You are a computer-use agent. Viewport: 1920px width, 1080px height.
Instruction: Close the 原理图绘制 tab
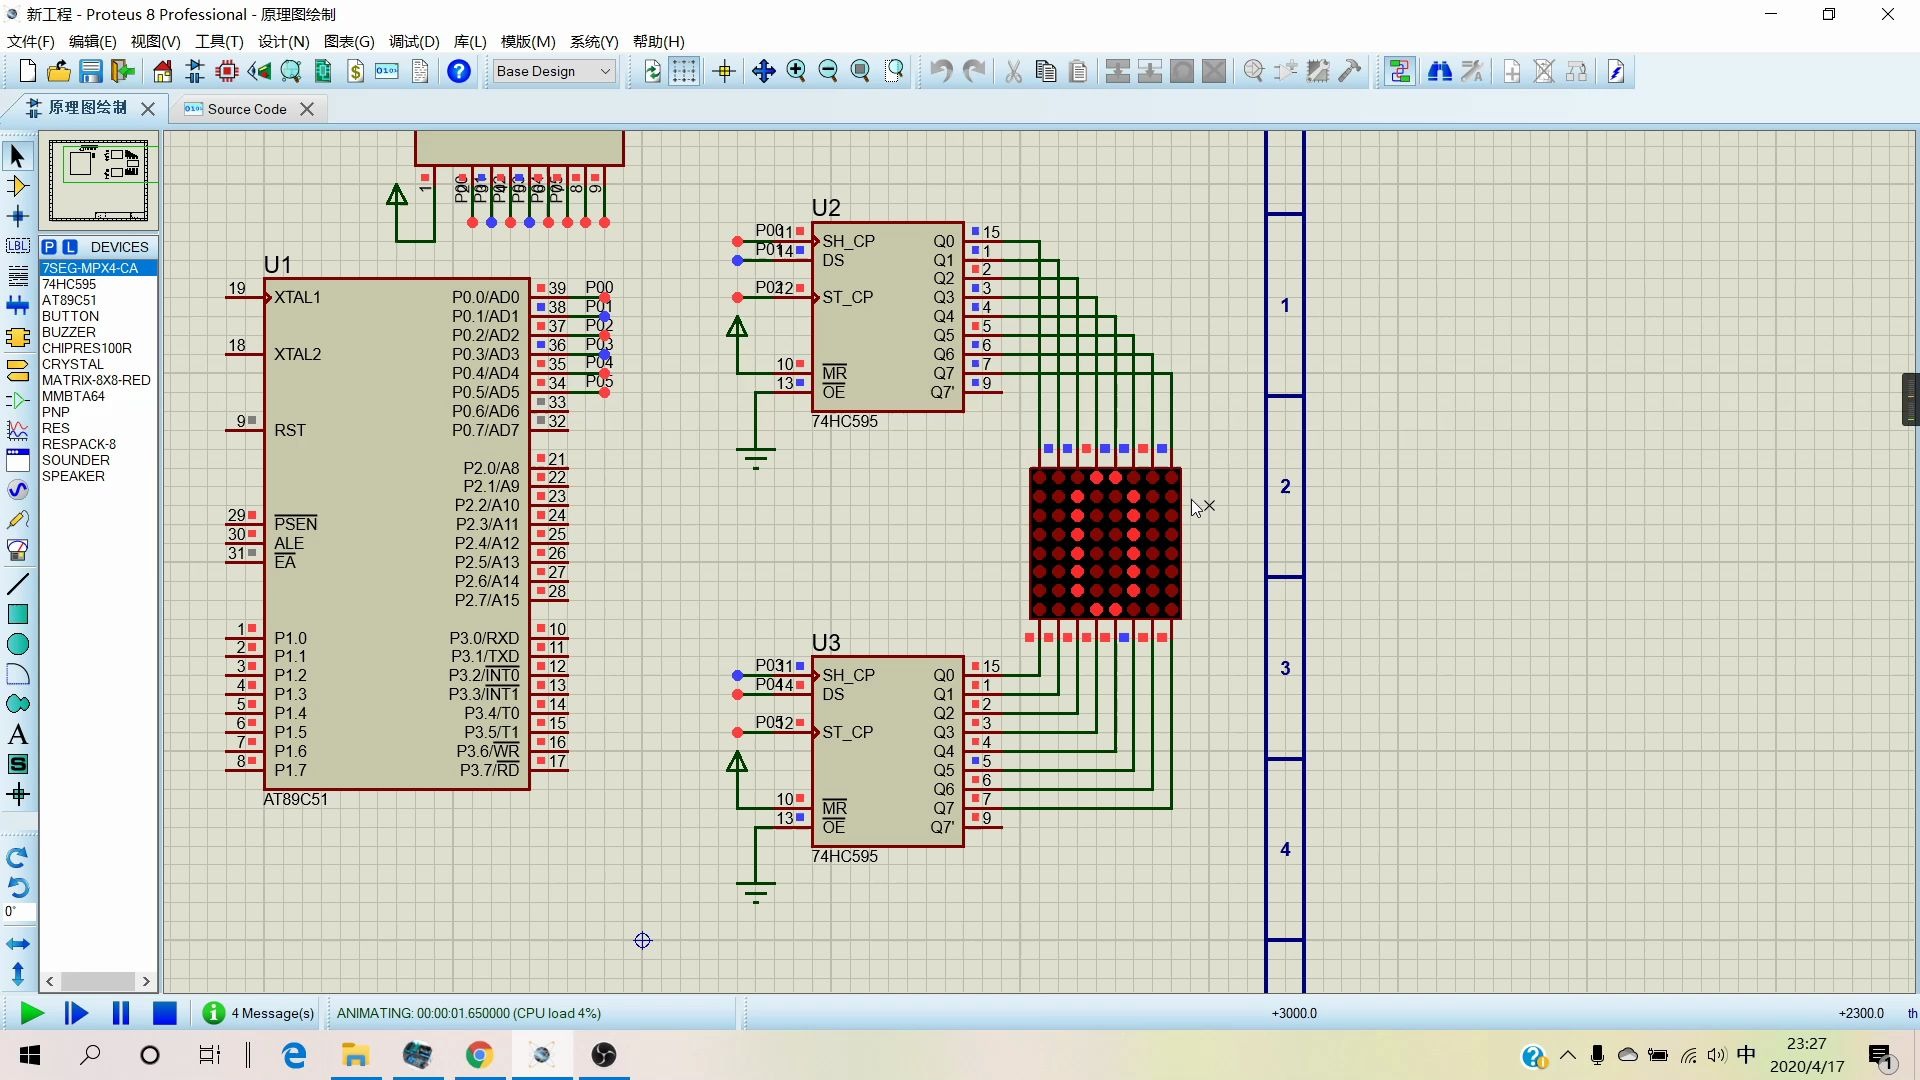coord(148,109)
